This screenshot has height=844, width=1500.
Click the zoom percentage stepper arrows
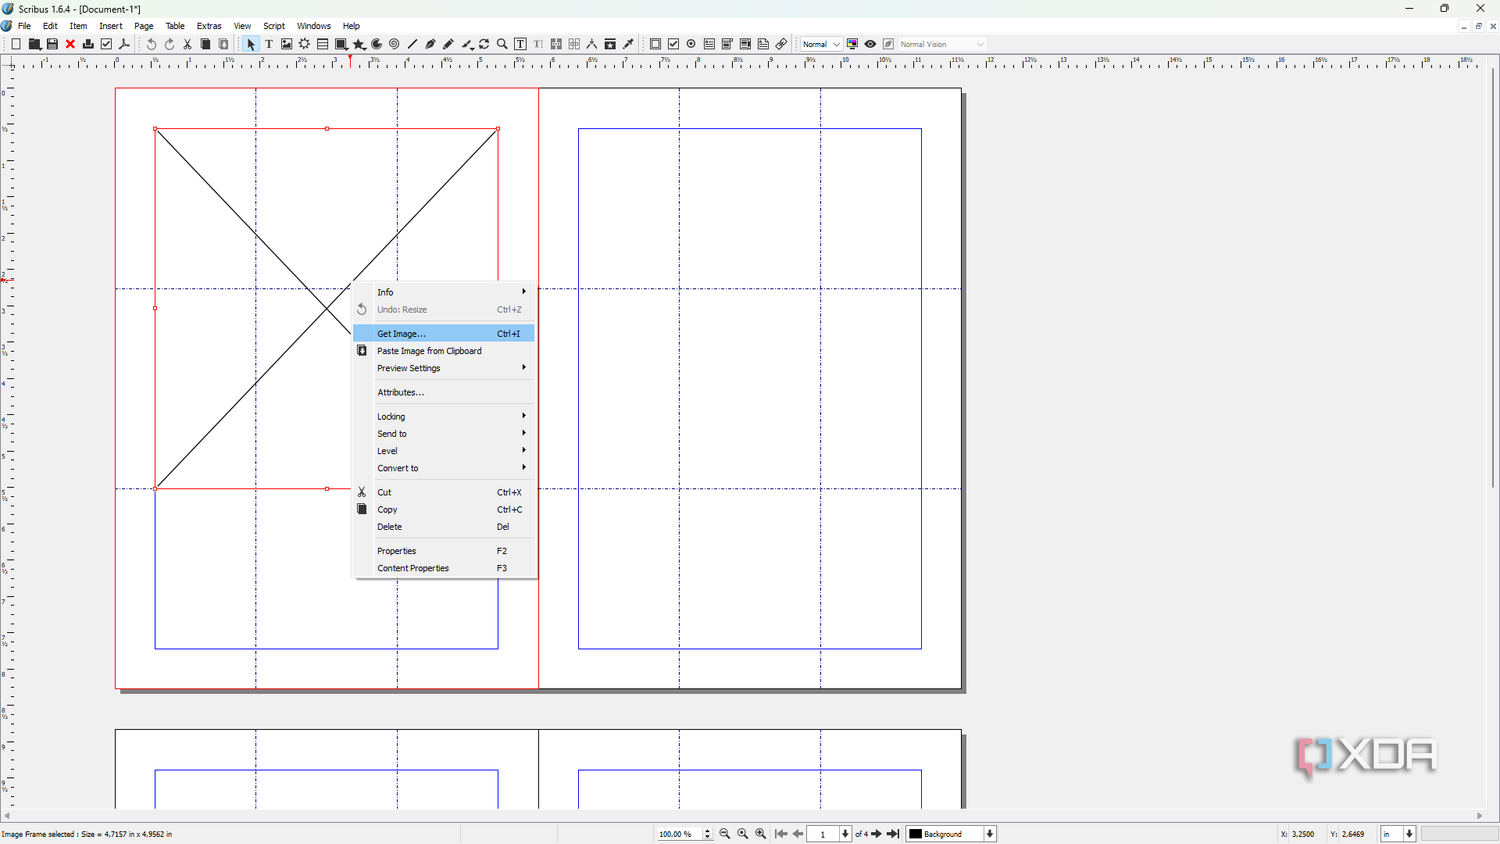[708, 834]
